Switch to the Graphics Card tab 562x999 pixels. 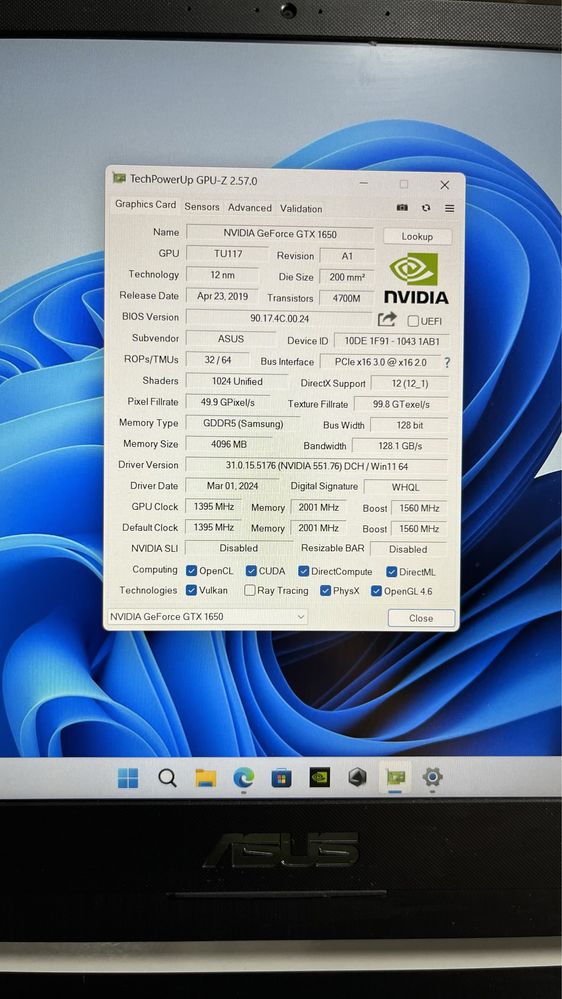(145, 205)
